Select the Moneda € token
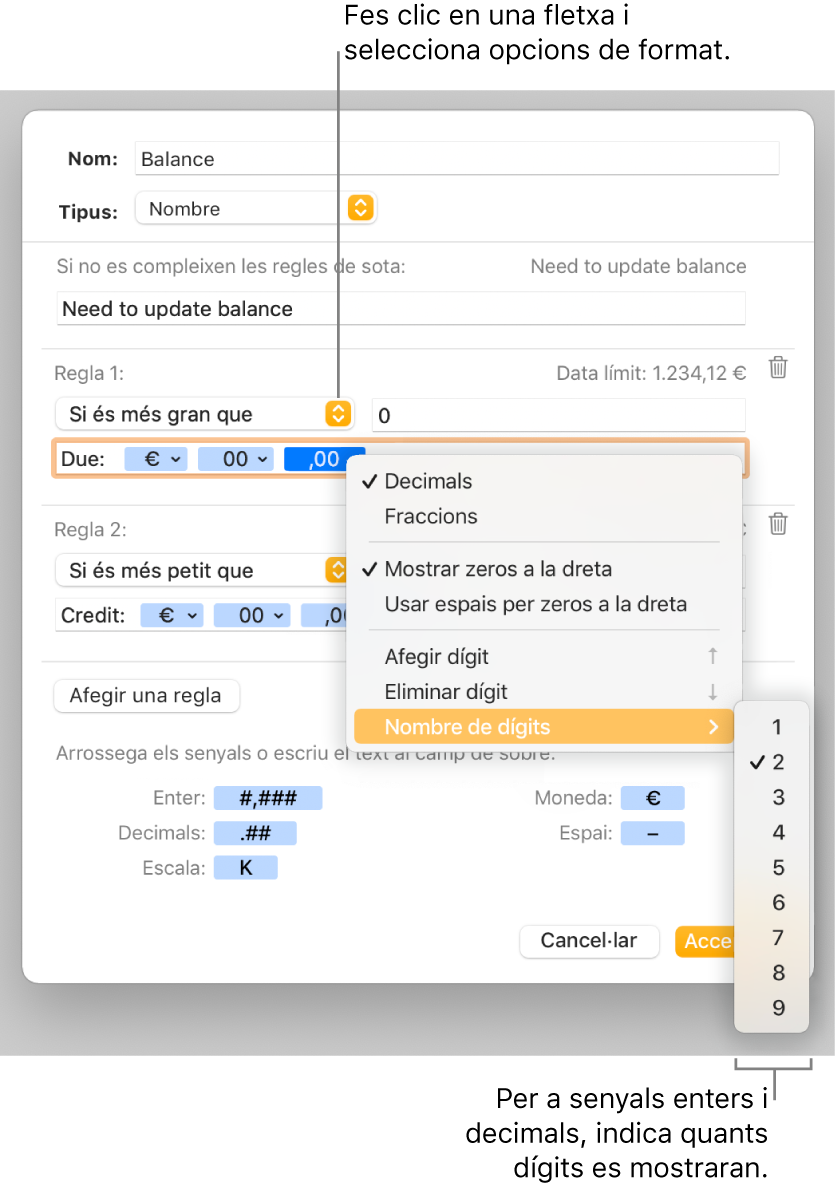The height and width of the screenshot is (1189, 835). 652,798
